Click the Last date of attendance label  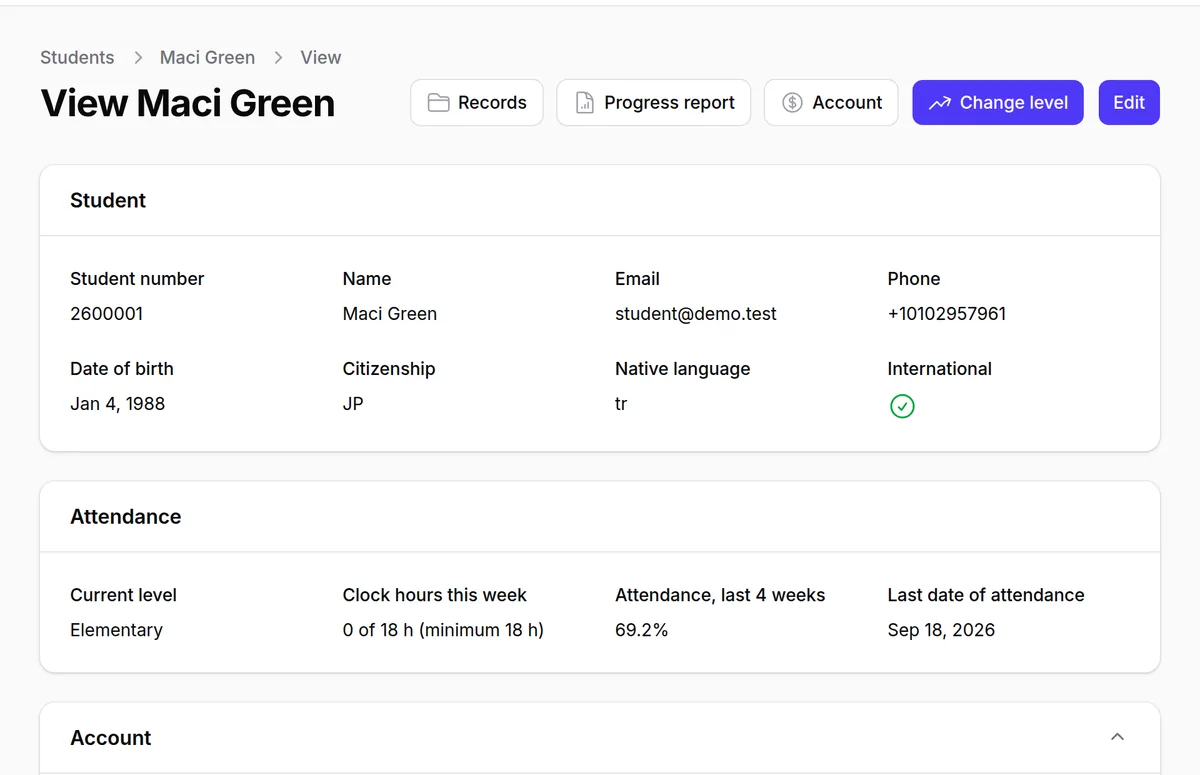tap(986, 595)
